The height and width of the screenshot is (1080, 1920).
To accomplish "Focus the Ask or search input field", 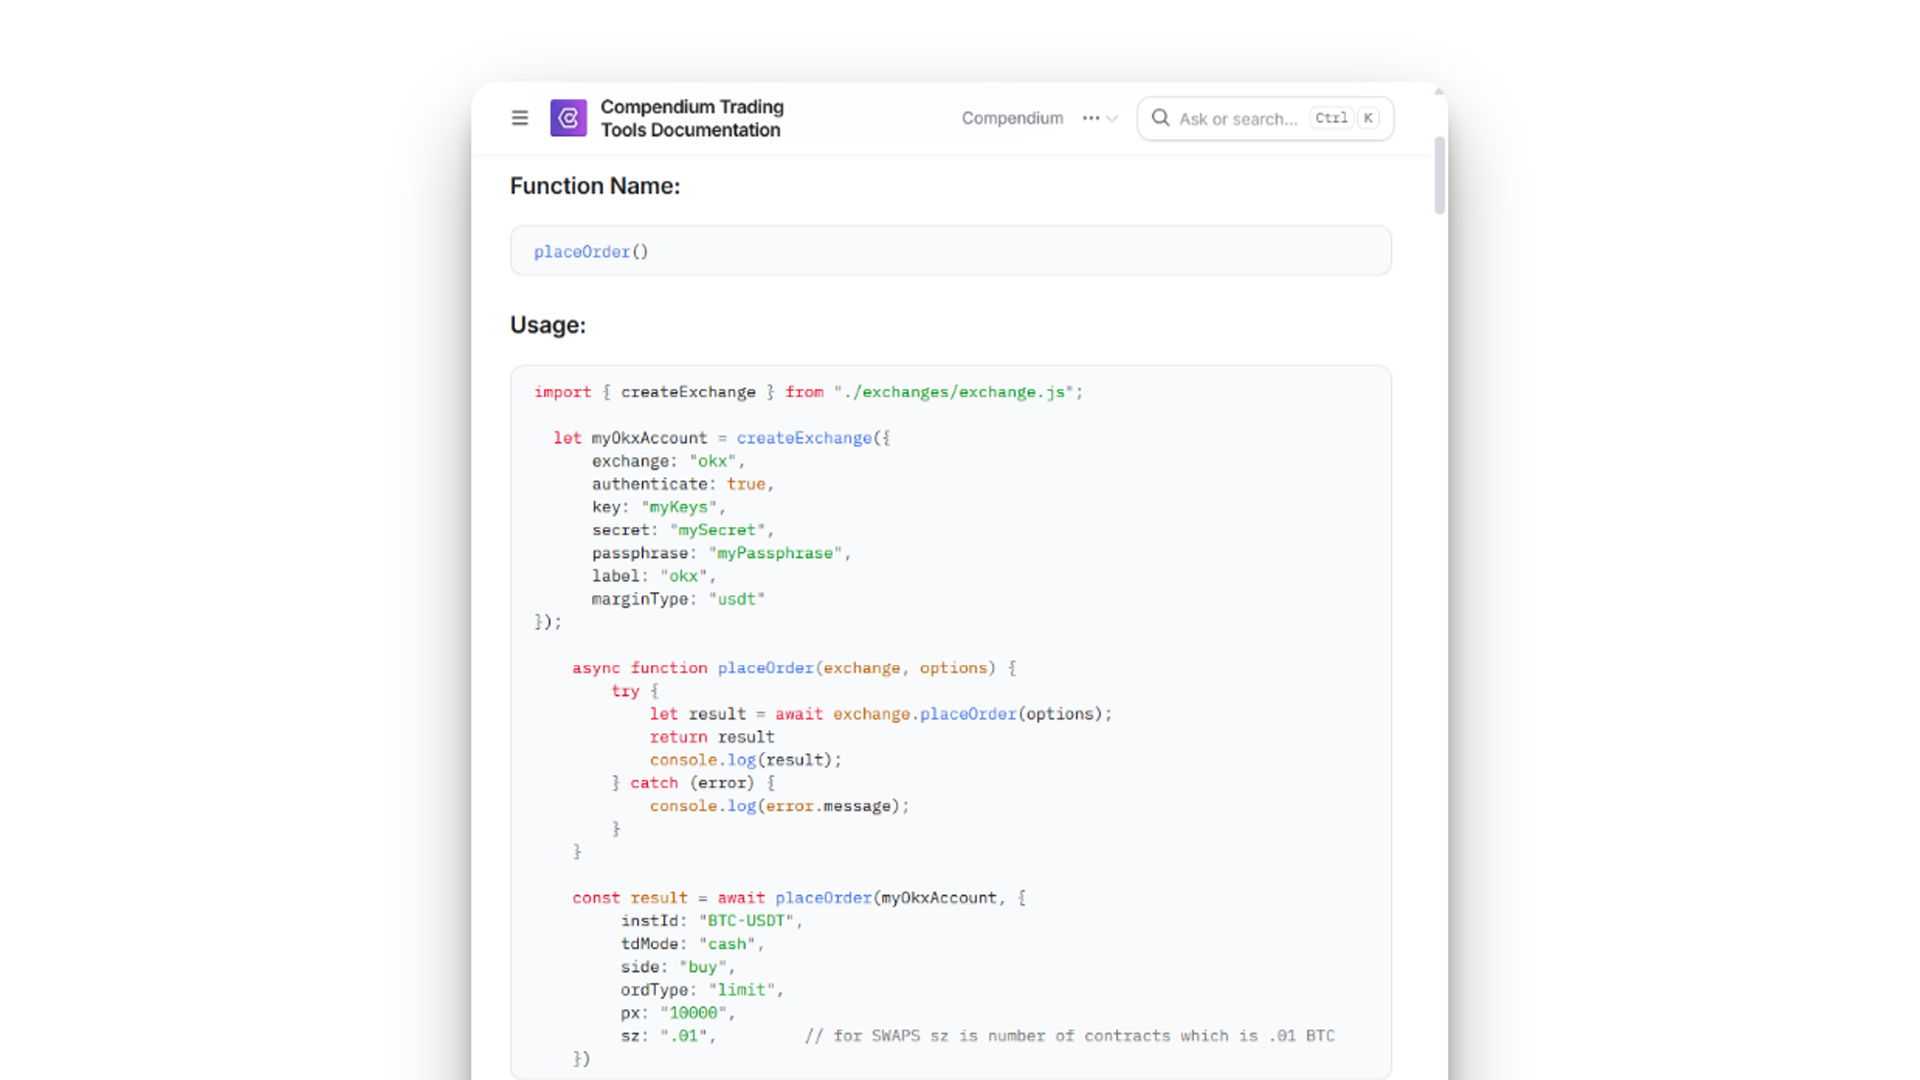I will (1238, 119).
